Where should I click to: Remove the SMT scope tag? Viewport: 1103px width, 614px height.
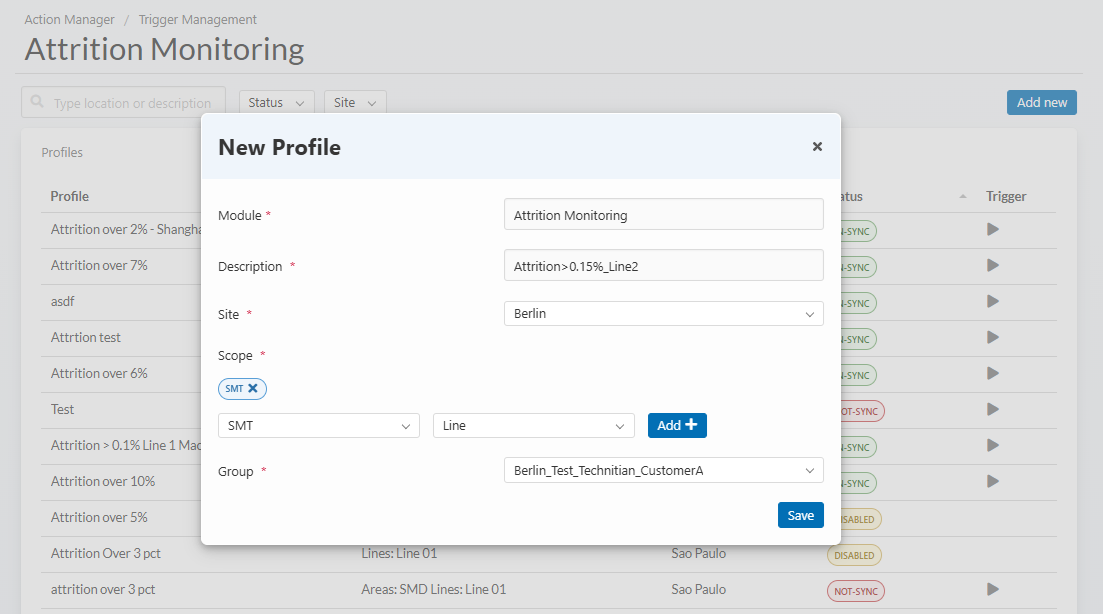point(253,388)
